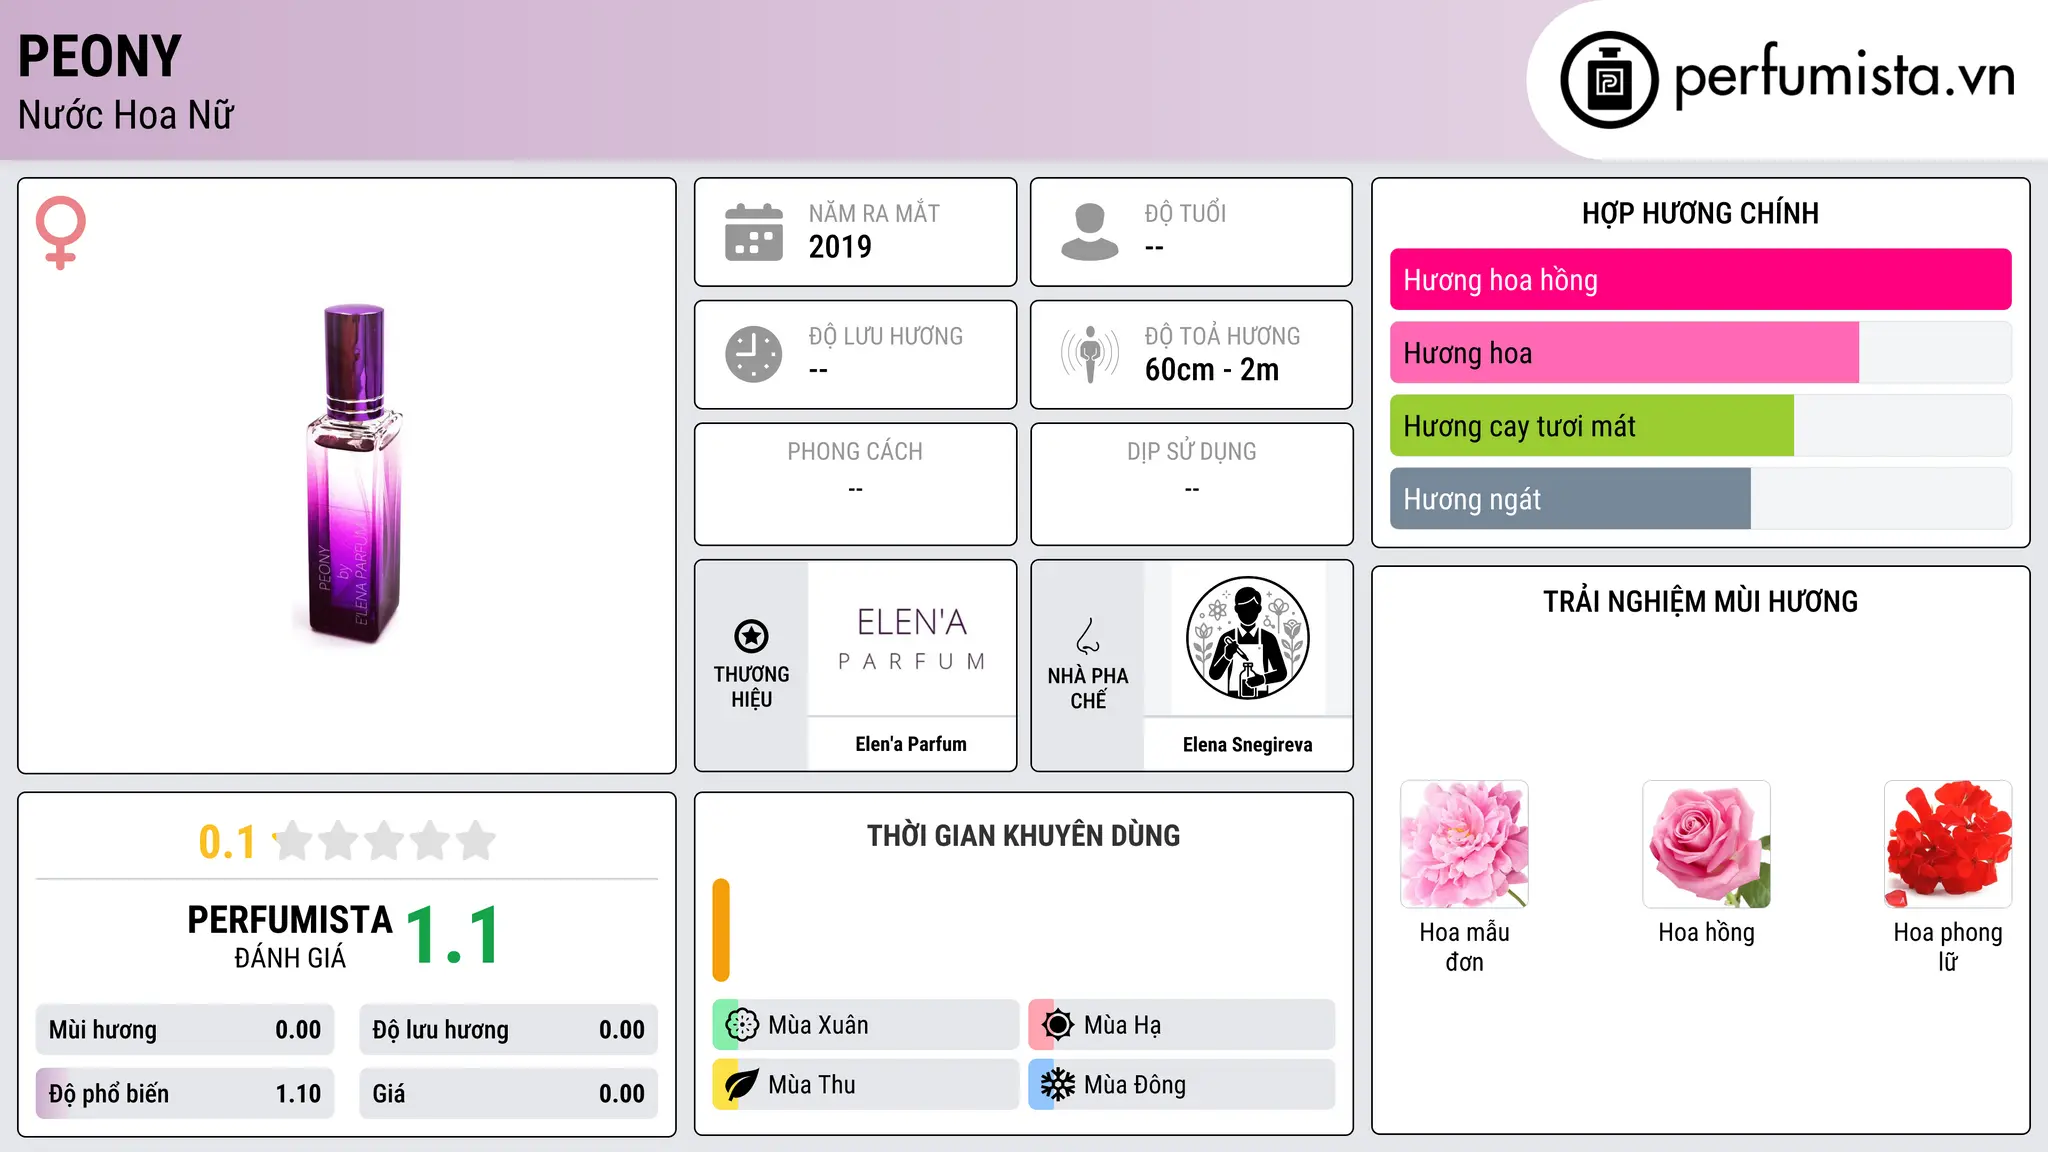The height and width of the screenshot is (1152, 2048).
Task: Select the Mùa Thu season label
Action: (x=812, y=1085)
